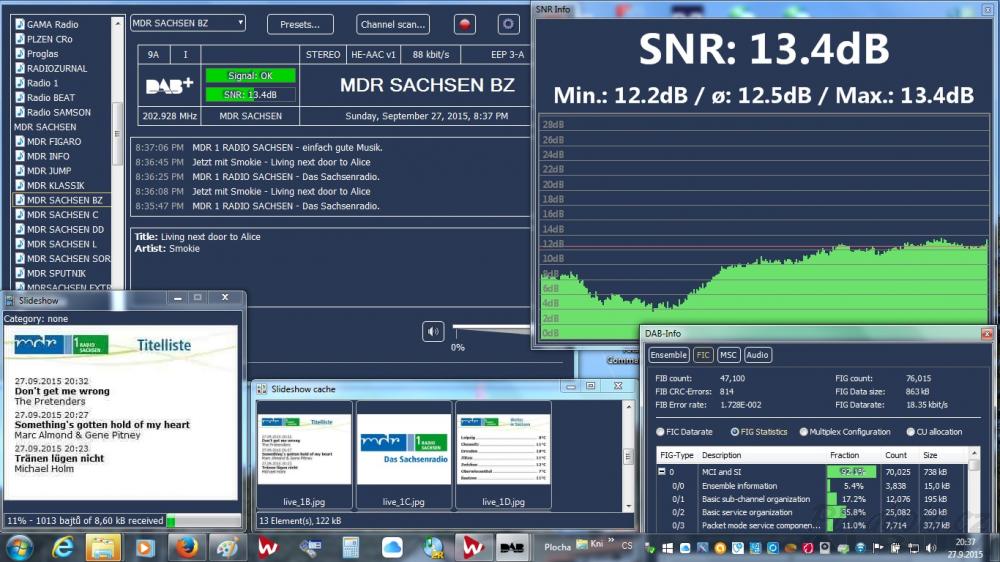Open Firefox from taskbar
Image resolution: width=1000 pixels, height=562 pixels.
click(186, 548)
